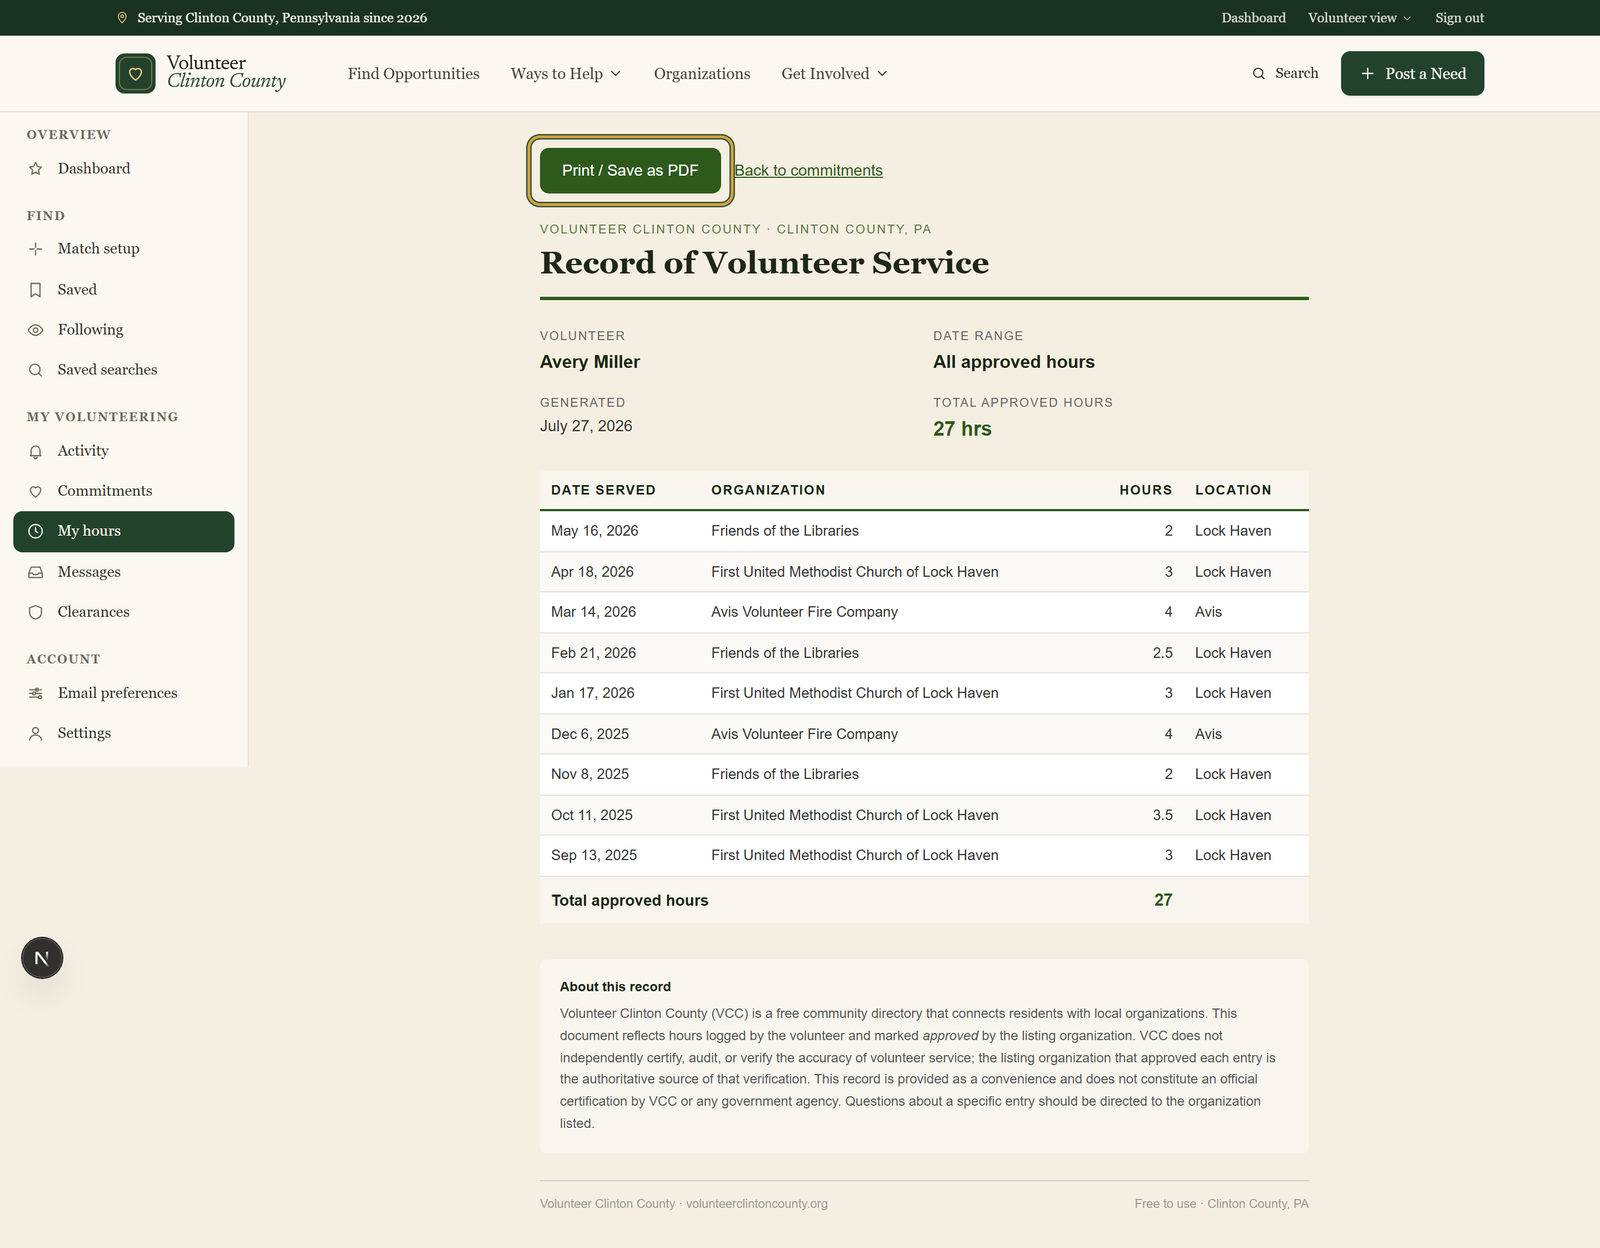Screen dimensions: 1600x1248
Task: Click the LOCATION column header
Action: 1233,490
